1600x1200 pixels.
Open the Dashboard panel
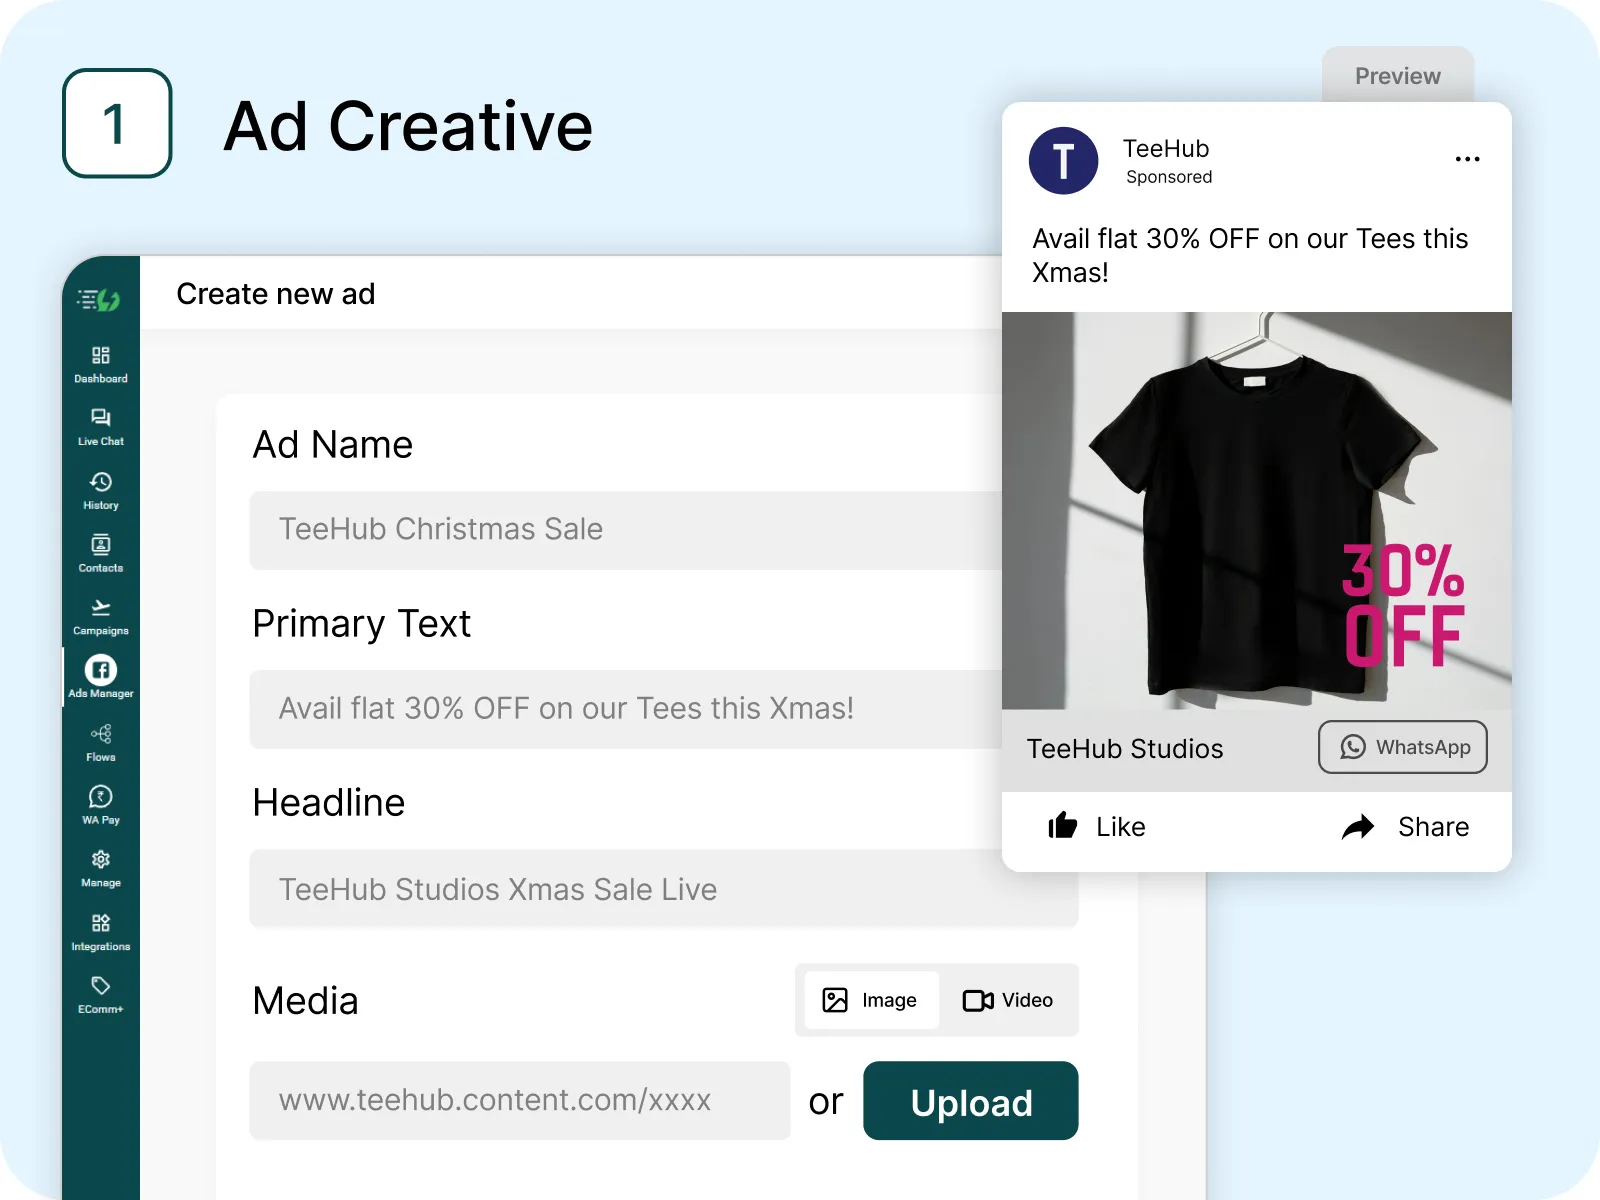100,363
